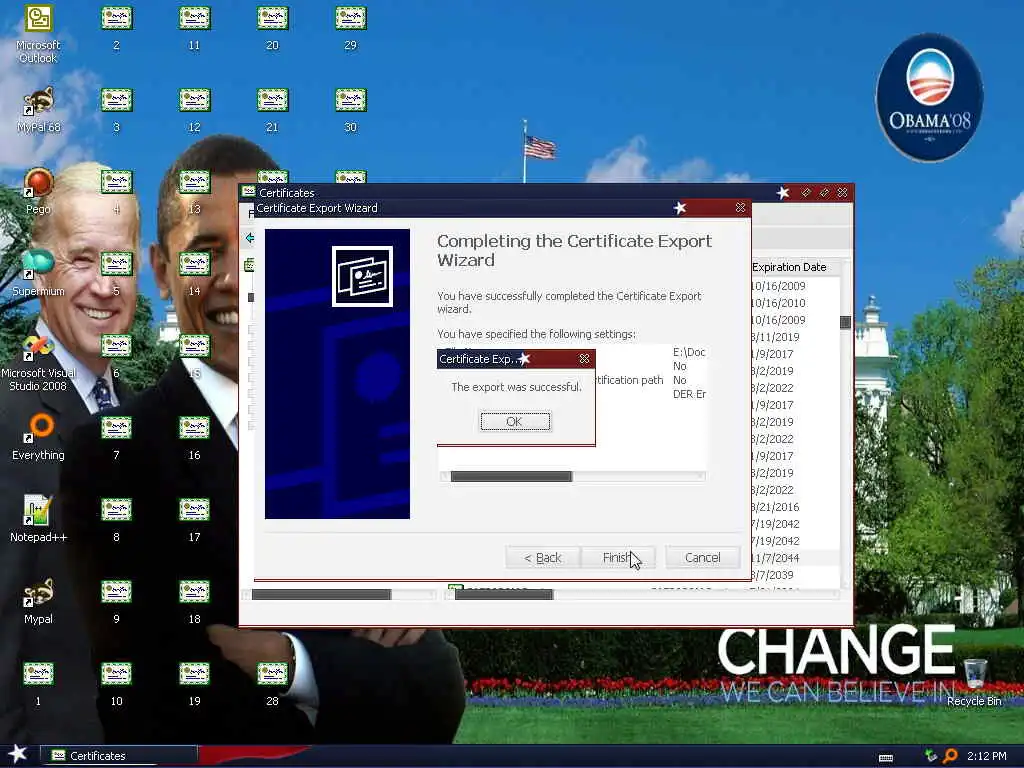Select certificate file icon named 2
1024x768 pixels.
tap(116, 27)
